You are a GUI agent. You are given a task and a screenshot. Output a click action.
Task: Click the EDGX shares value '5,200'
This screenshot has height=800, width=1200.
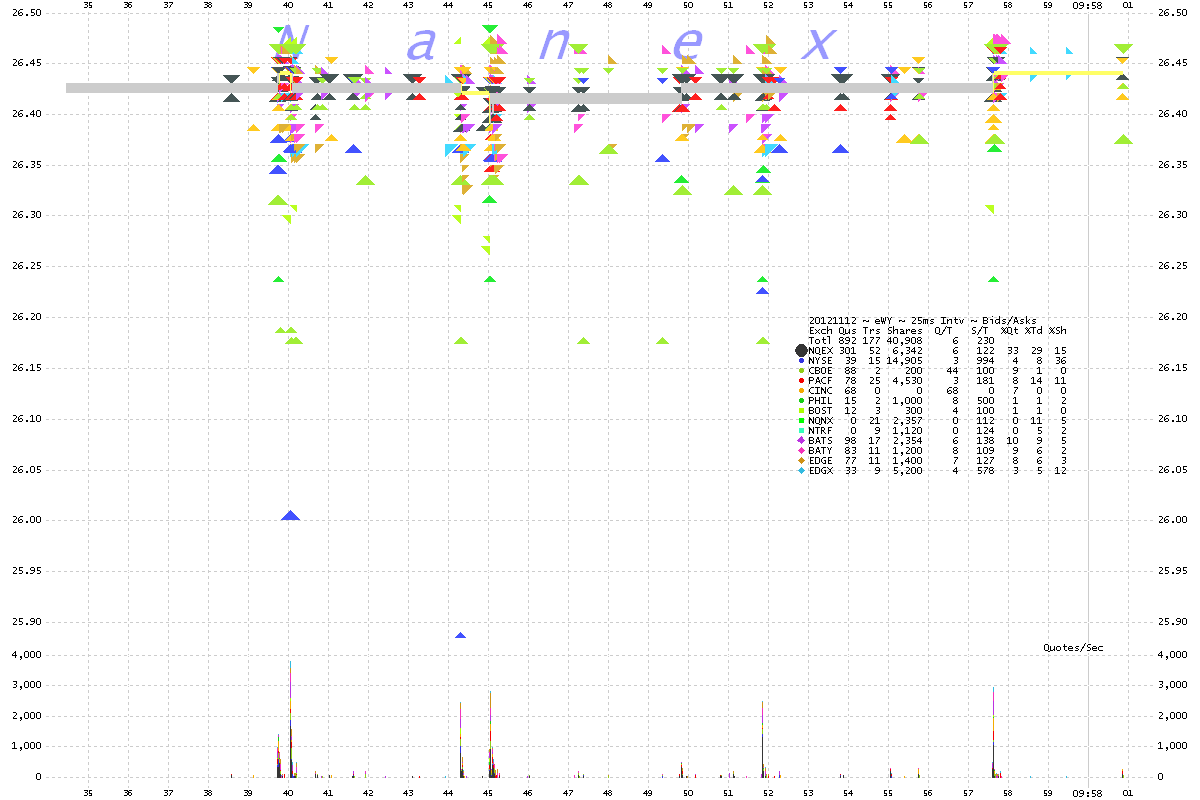908,470
